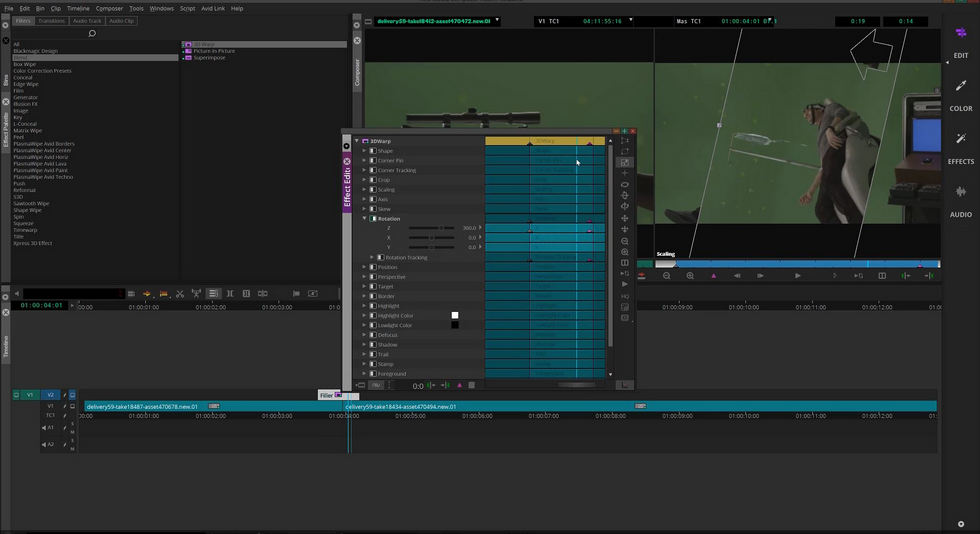Select V1 record track button
Screen dimensions: 980x534
29,395
